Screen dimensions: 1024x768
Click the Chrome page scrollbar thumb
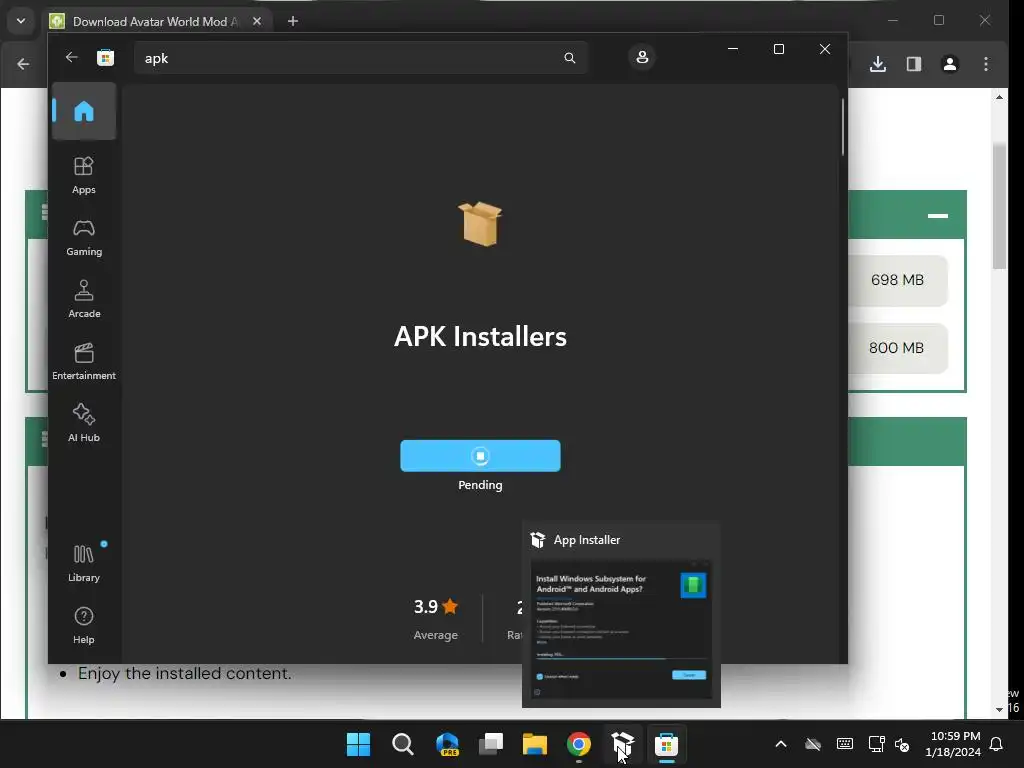click(x=999, y=206)
